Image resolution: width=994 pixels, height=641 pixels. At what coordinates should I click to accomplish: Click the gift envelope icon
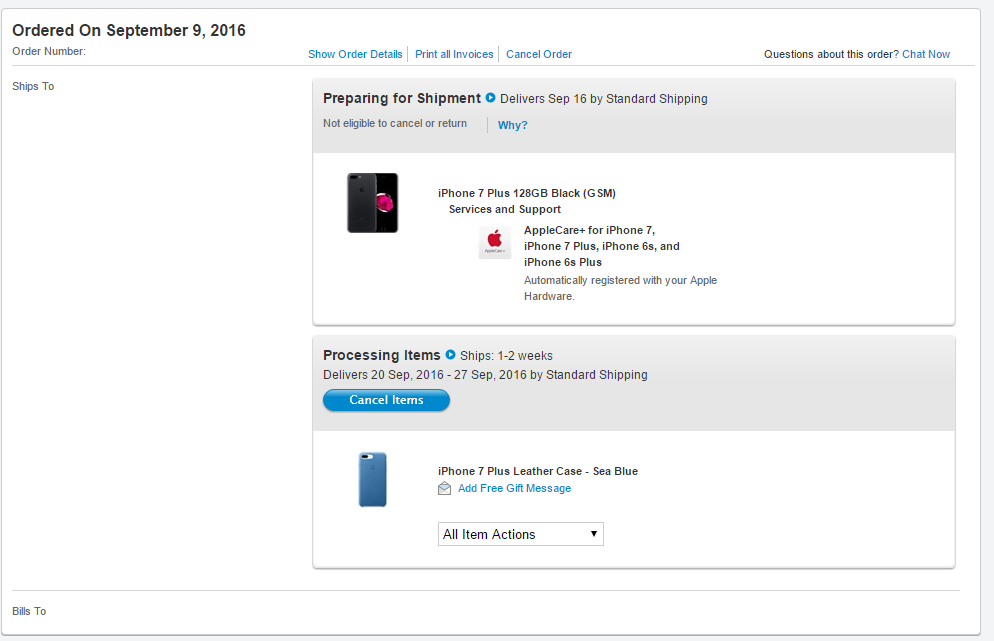(444, 488)
